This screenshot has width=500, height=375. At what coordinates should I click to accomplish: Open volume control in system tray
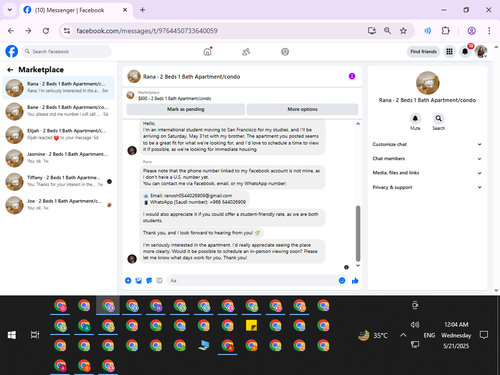415,324
